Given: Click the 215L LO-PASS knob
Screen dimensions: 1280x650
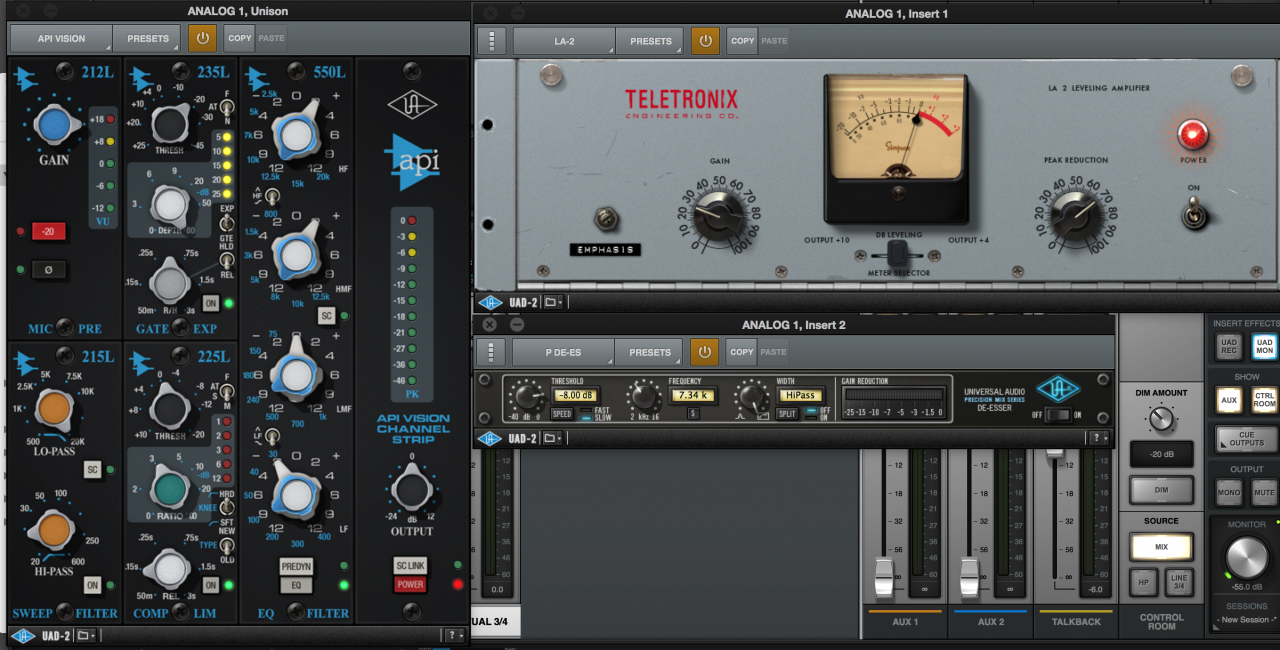Looking at the screenshot, I should pyautogui.click(x=54, y=407).
